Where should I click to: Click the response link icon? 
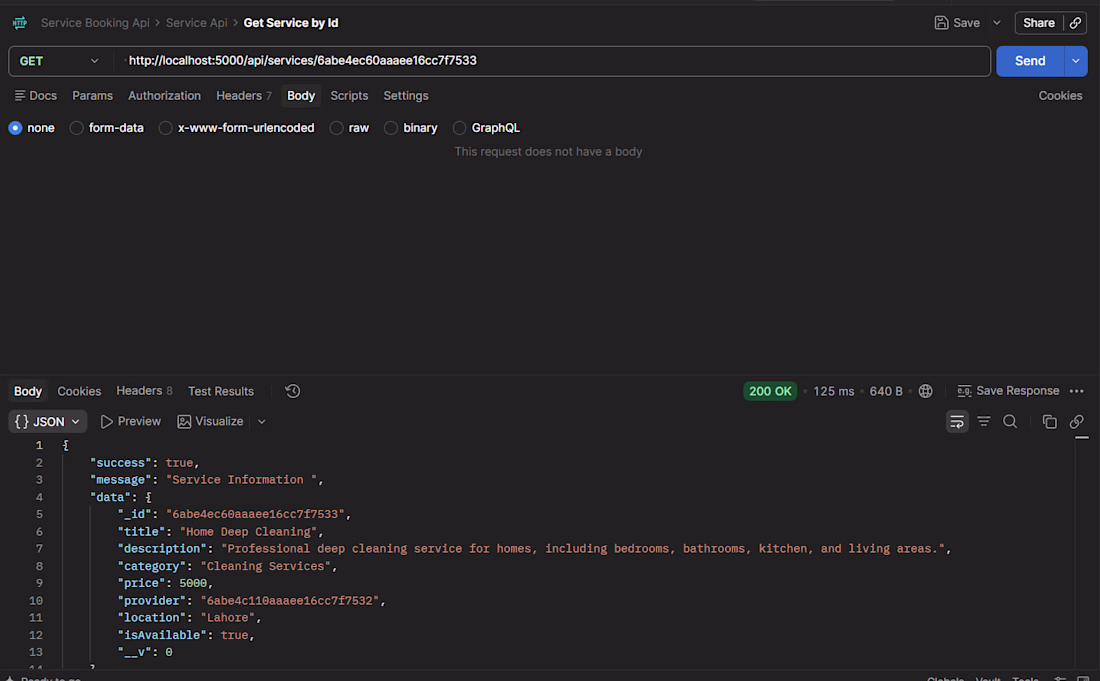1076,422
